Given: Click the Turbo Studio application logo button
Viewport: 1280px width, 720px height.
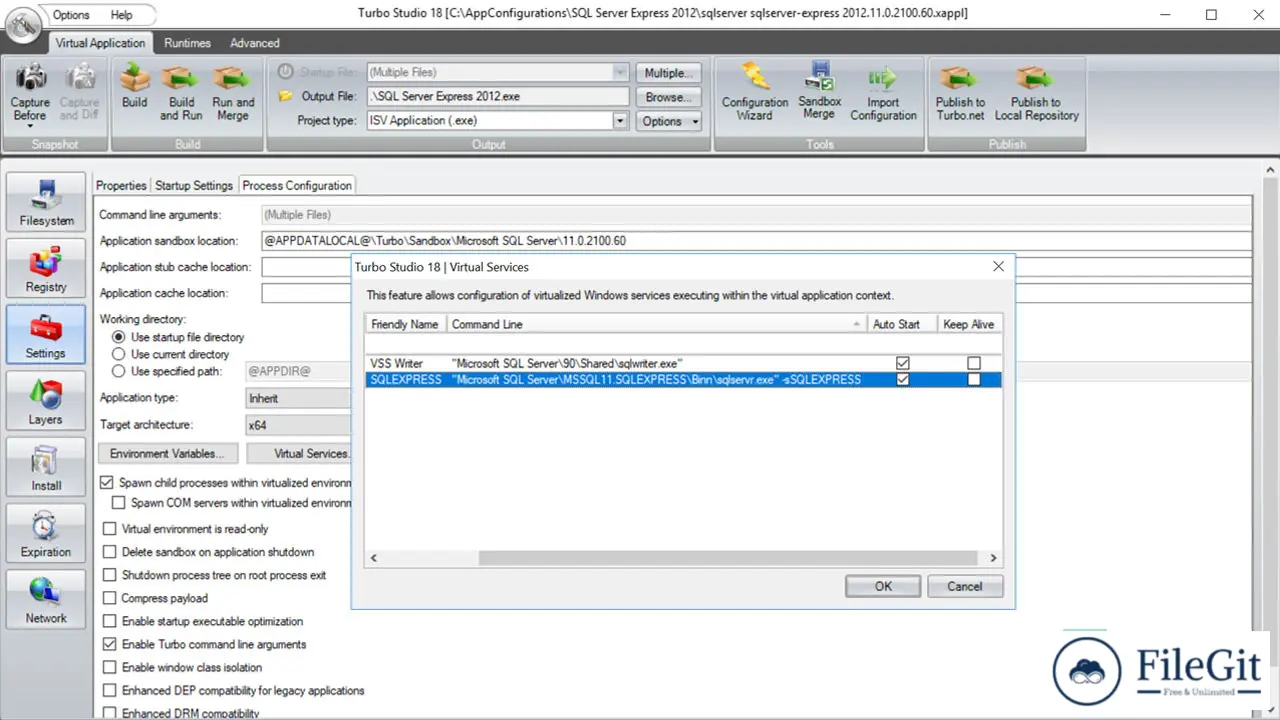Looking at the screenshot, I should pyautogui.click(x=23, y=24).
